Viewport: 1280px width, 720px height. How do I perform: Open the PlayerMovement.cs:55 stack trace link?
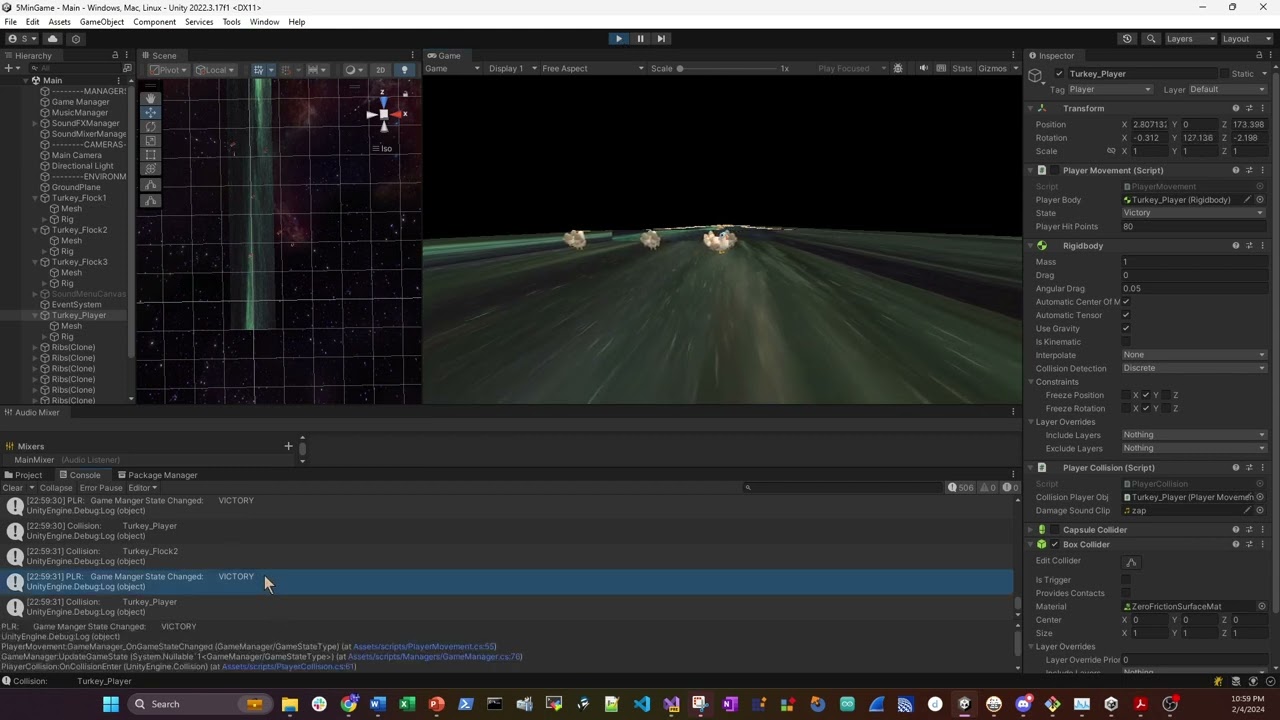pos(424,647)
